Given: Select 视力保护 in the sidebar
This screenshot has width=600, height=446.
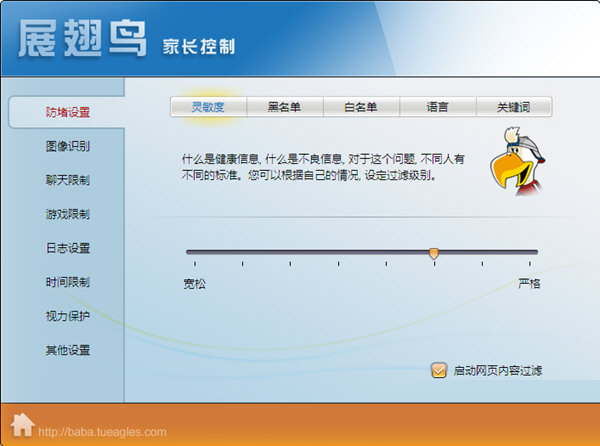Looking at the screenshot, I should (x=67, y=316).
